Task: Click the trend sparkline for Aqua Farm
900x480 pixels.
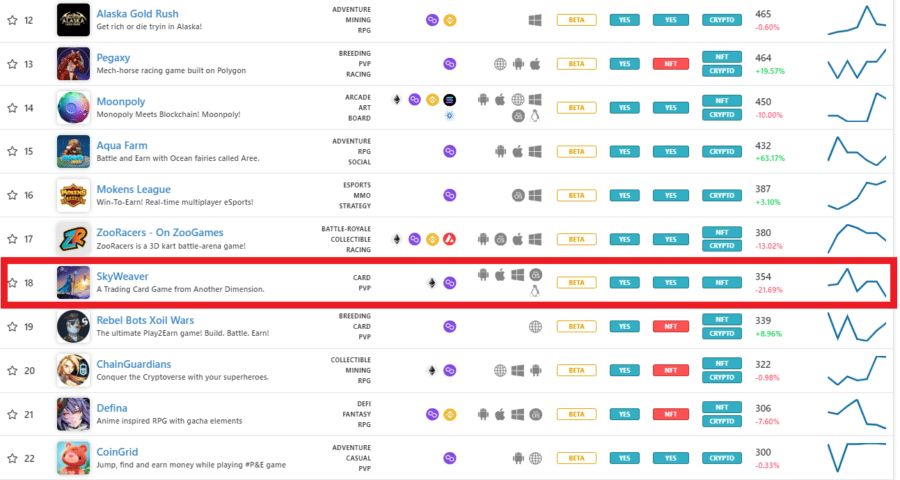Action: pos(857,151)
